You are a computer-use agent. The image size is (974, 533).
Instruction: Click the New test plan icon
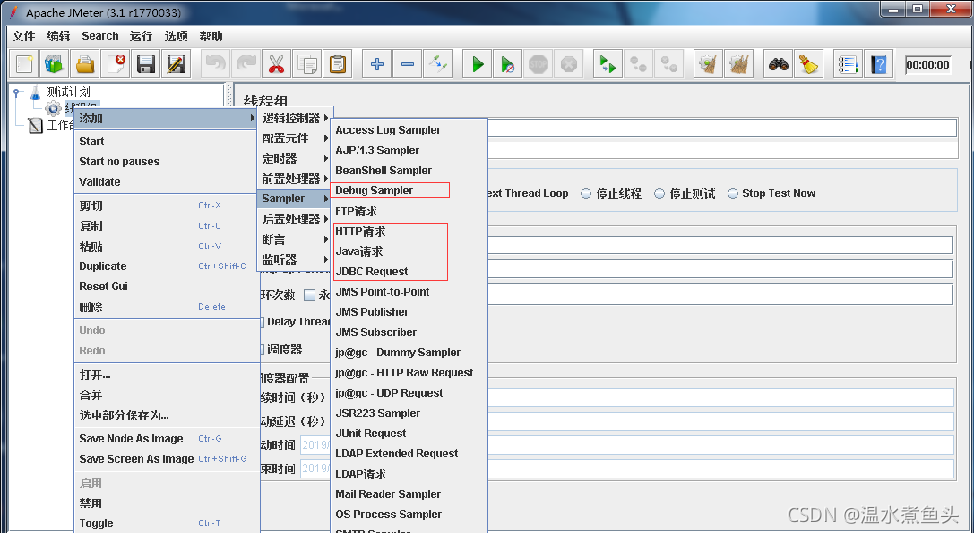point(24,64)
